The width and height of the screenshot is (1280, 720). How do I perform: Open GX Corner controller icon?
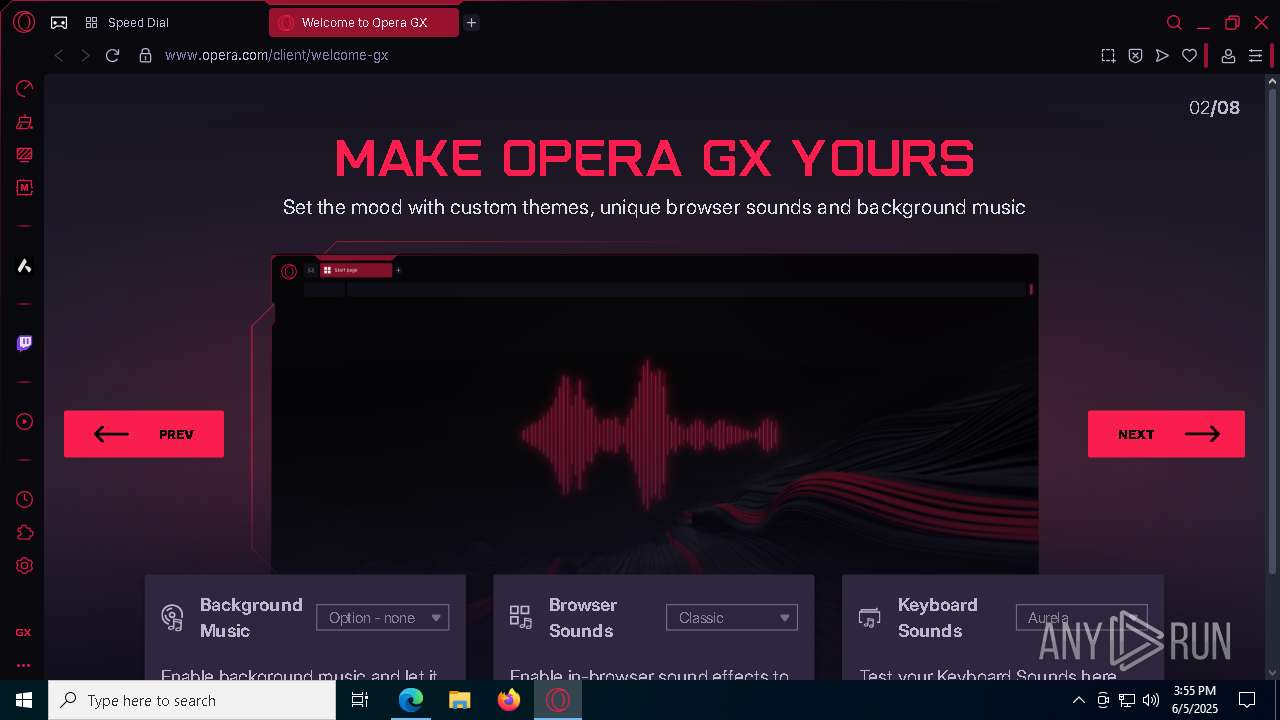click(x=59, y=22)
